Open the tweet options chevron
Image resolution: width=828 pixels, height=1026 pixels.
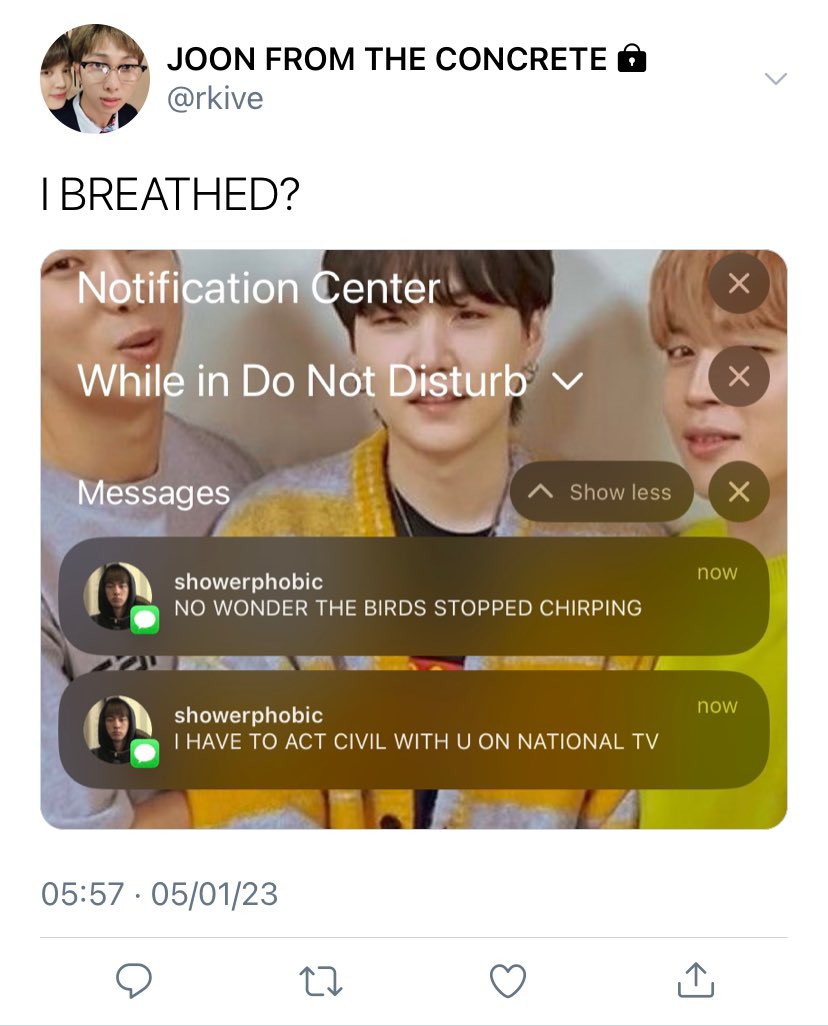(776, 79)
